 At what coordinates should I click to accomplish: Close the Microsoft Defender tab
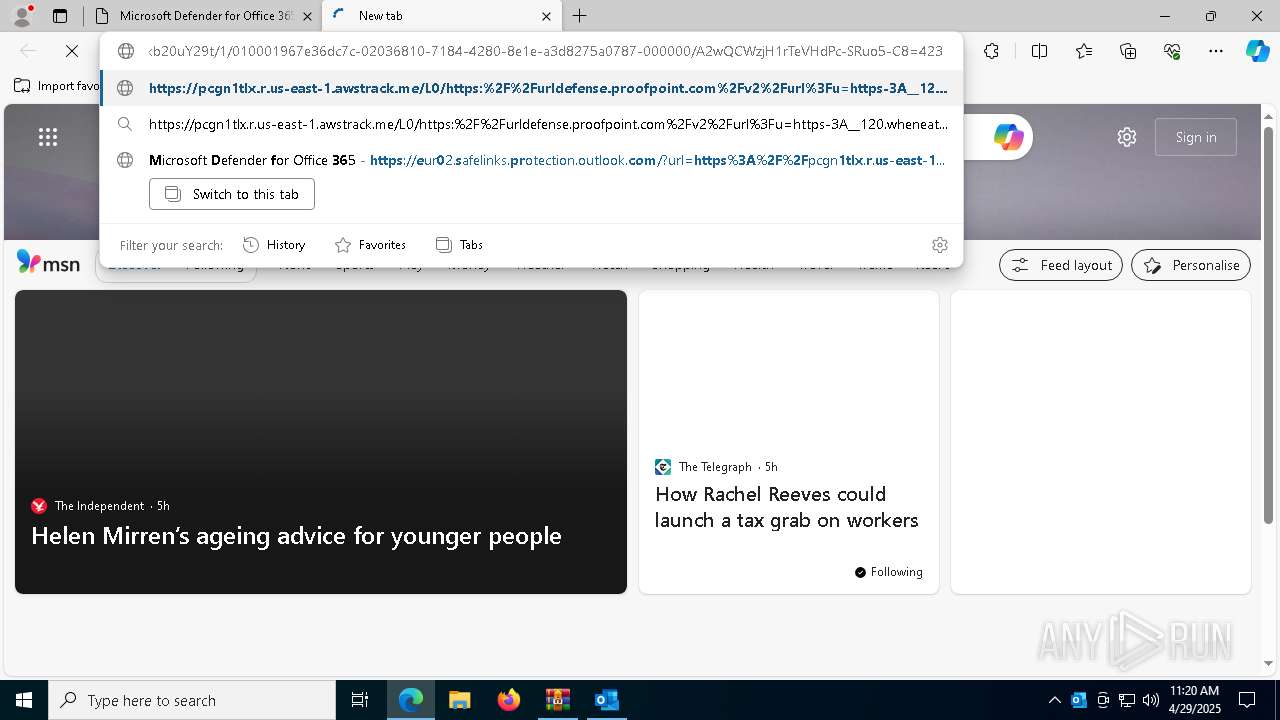point(307,16)
